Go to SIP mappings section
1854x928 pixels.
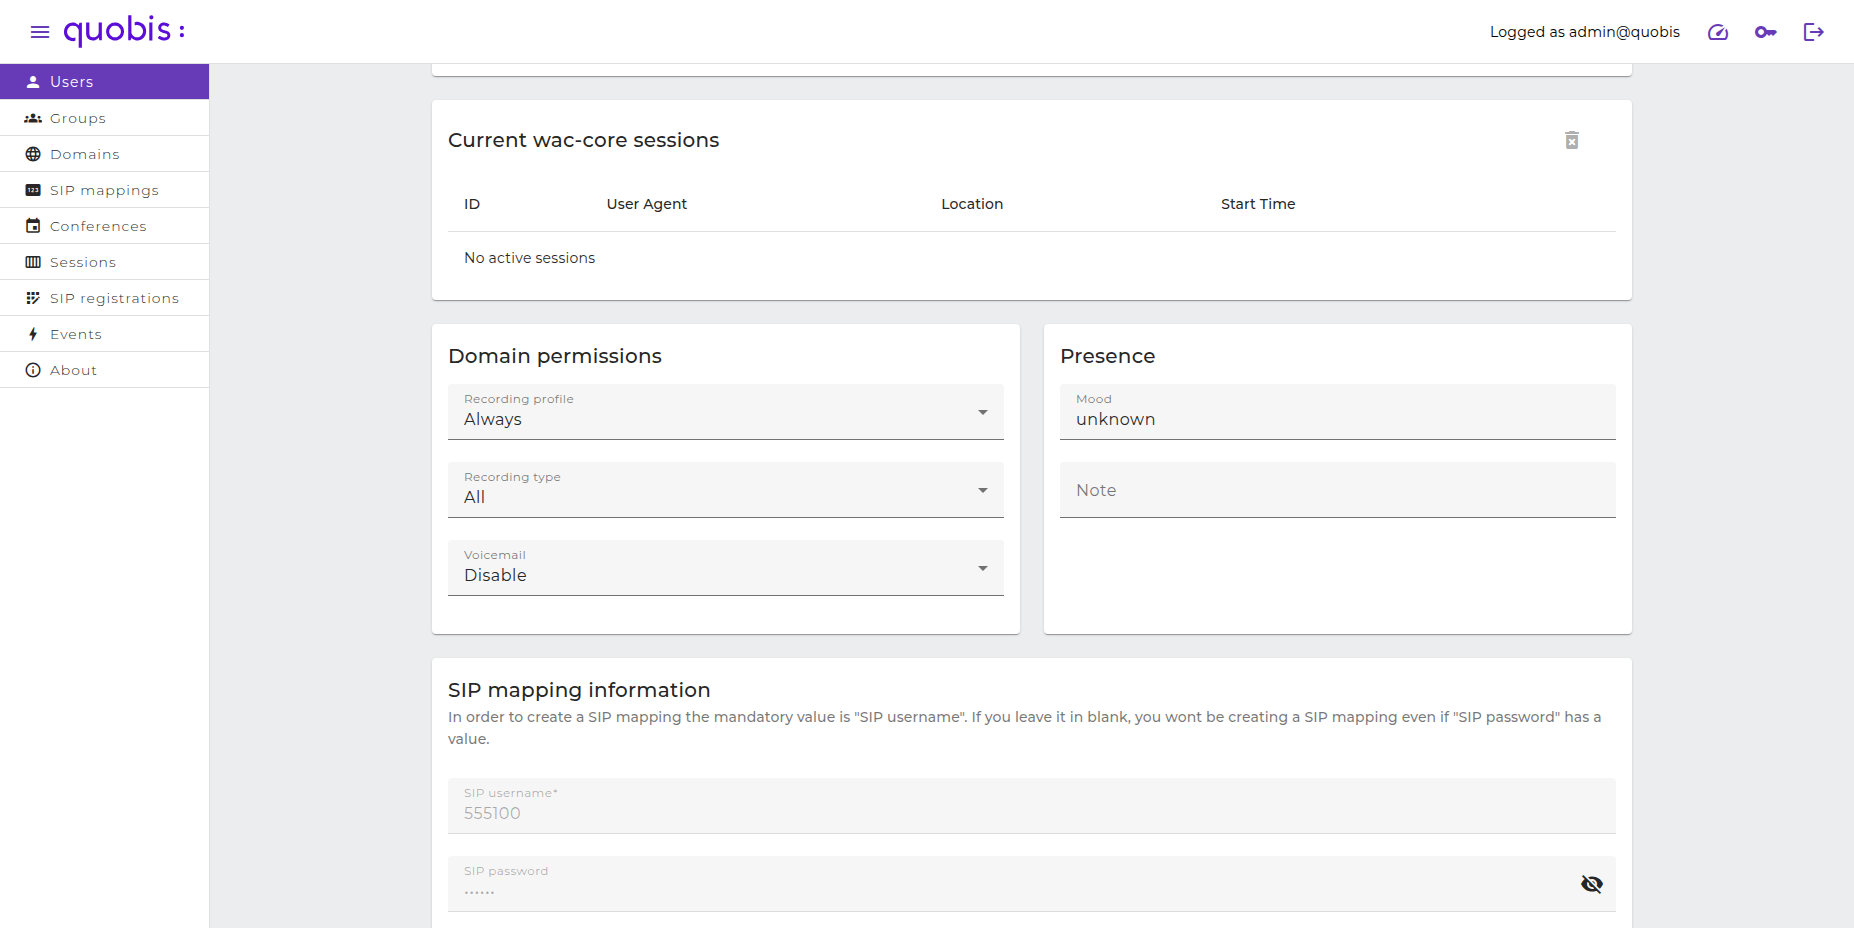[104, 190]
